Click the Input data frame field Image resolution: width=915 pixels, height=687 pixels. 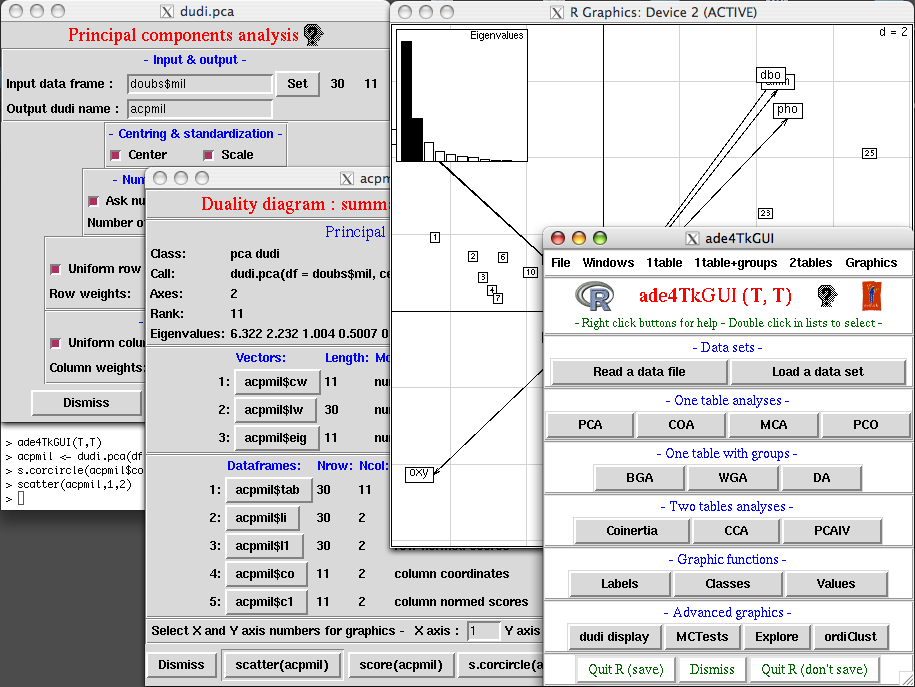(x=200, y=84)
